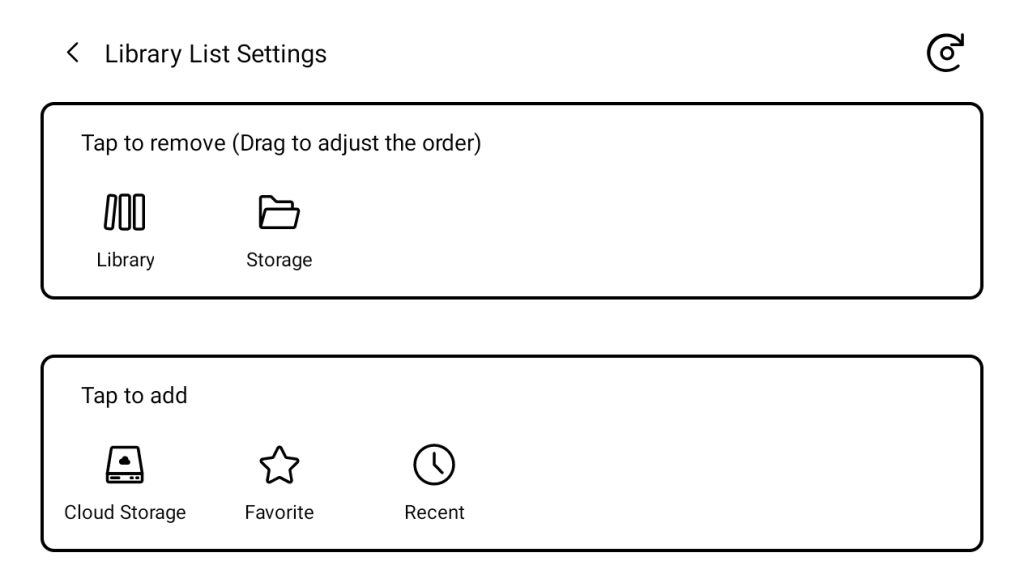Select the Cloud Storage text label
Image resolution: width=1024 pixels, height=578 pixels.
[125, 513]
